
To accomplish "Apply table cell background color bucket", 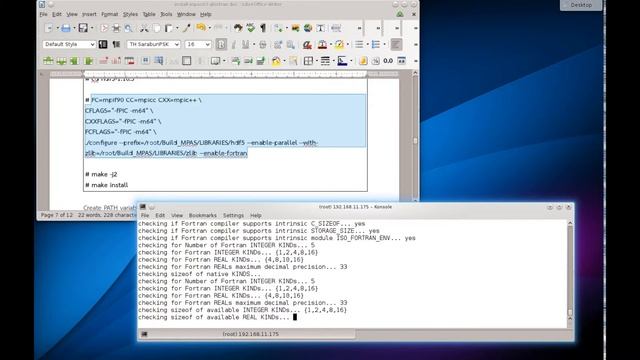I will 276,61.
